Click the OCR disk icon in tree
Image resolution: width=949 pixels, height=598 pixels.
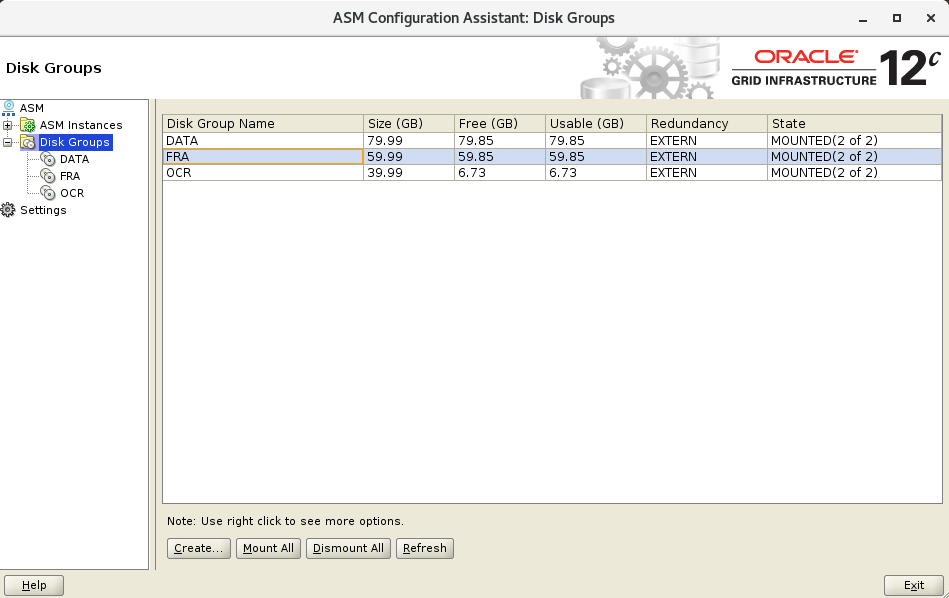48,193
